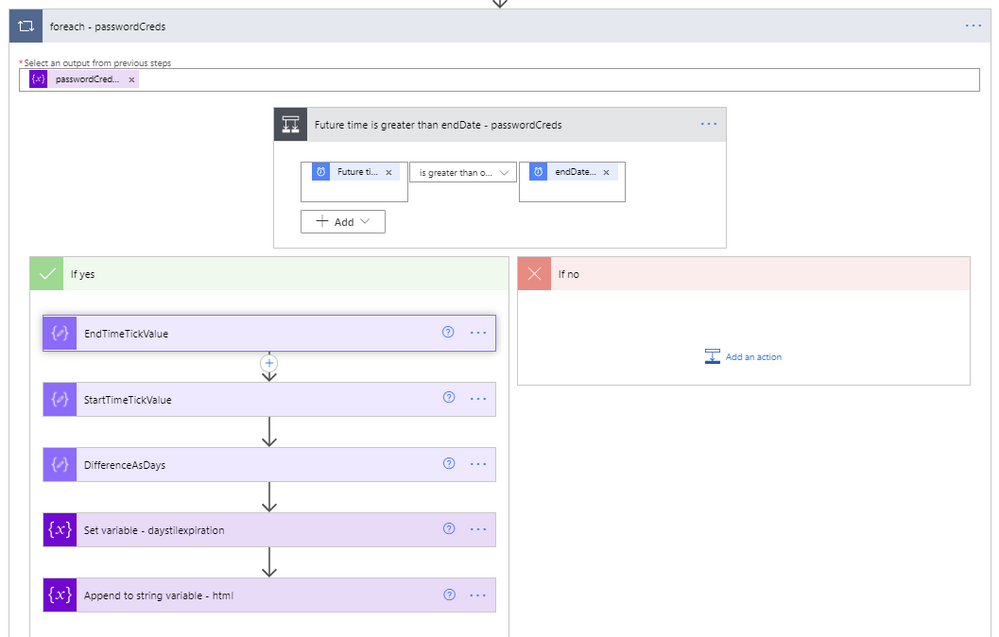Click the StartTimeTickValue compose icon
Viewport: 999px width, 637px height.
coord(60,399)
